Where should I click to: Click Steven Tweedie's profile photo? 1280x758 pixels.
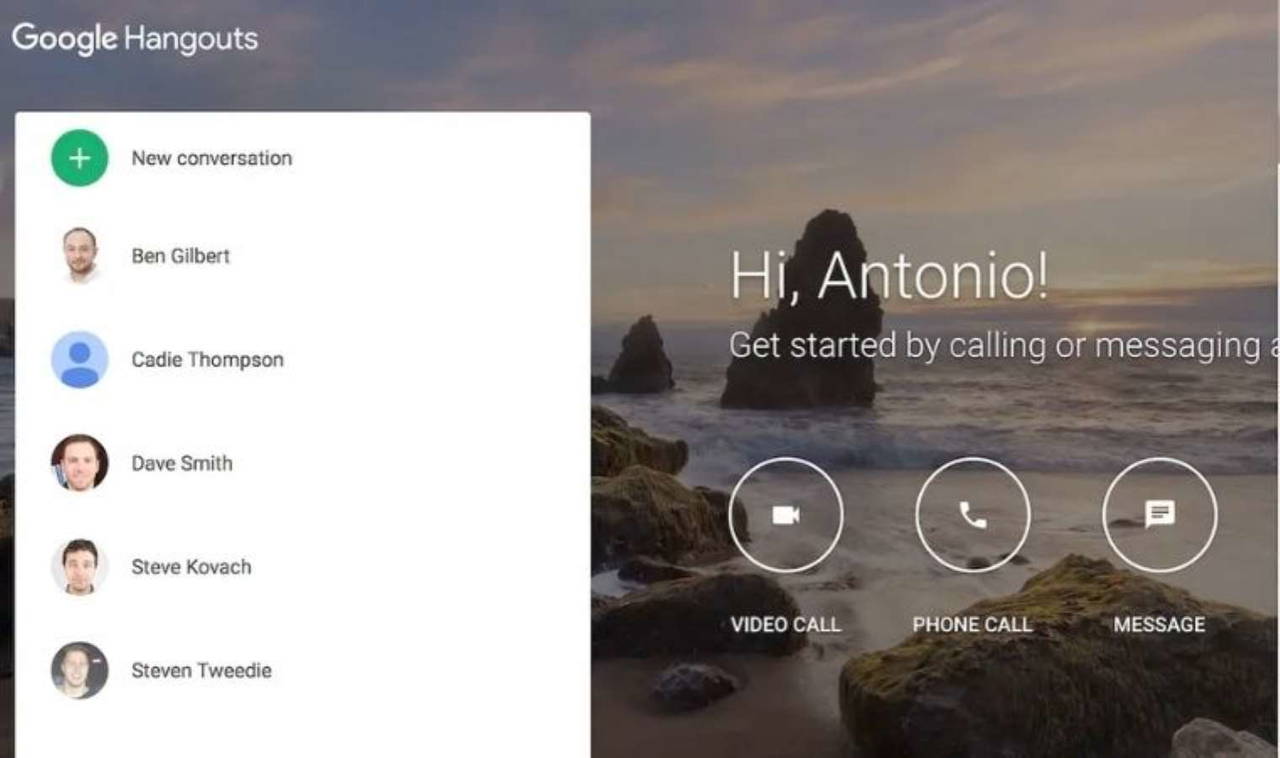[79, 670]
